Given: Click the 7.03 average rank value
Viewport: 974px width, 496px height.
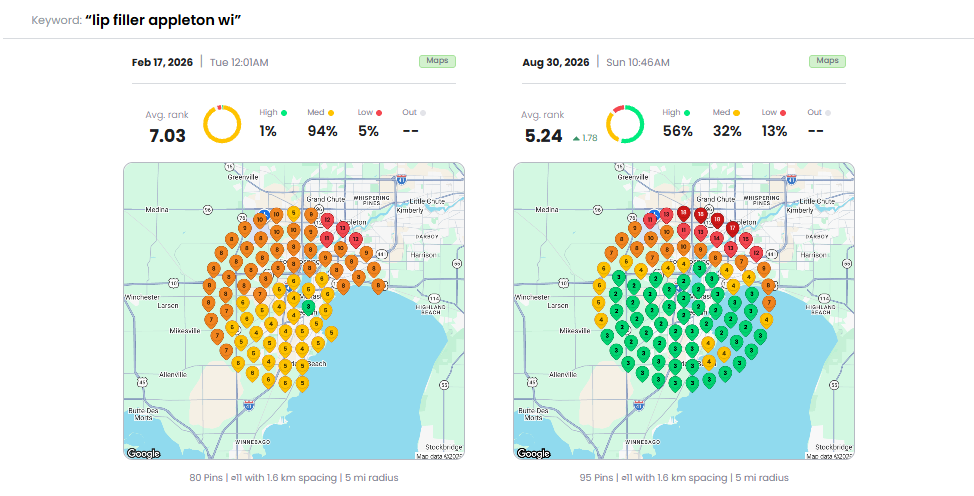Looking at the screenshot, I should click(x=167, y=135).
